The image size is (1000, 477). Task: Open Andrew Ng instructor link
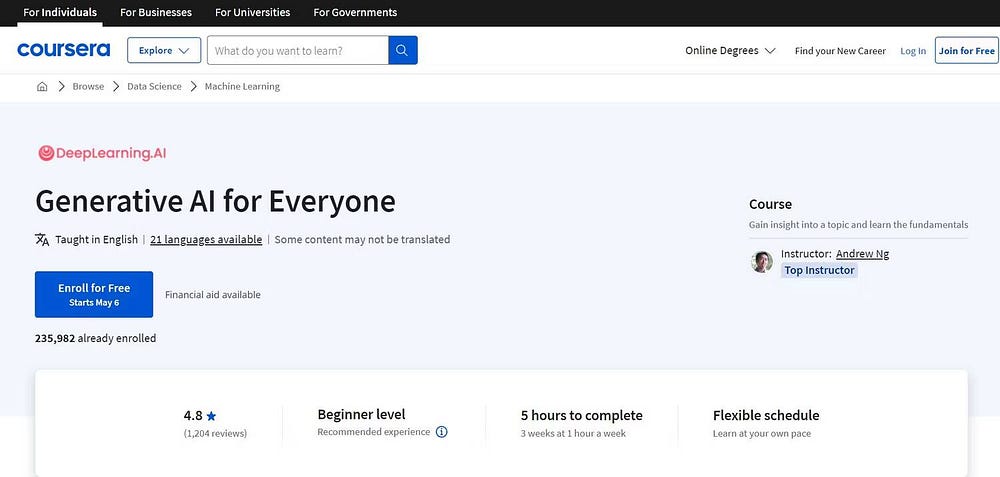click(862, 254)
